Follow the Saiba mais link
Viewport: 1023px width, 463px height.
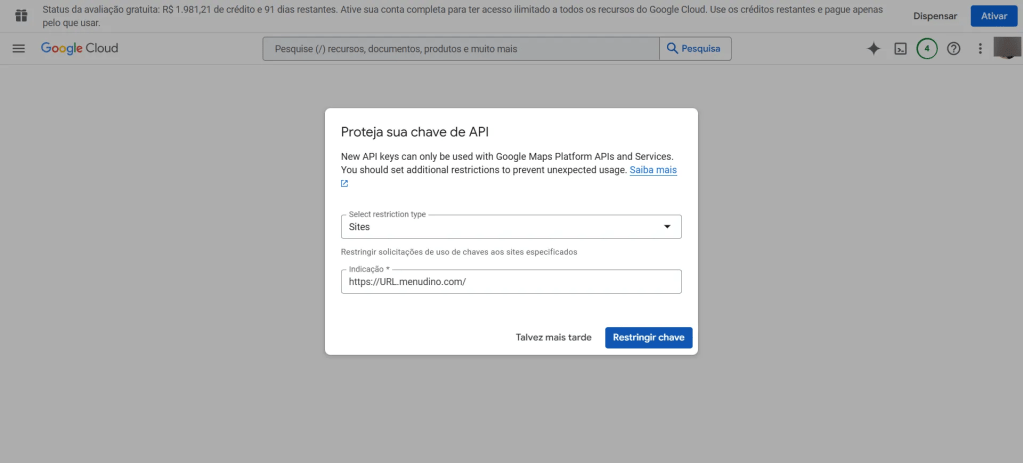tap(653, 170)
